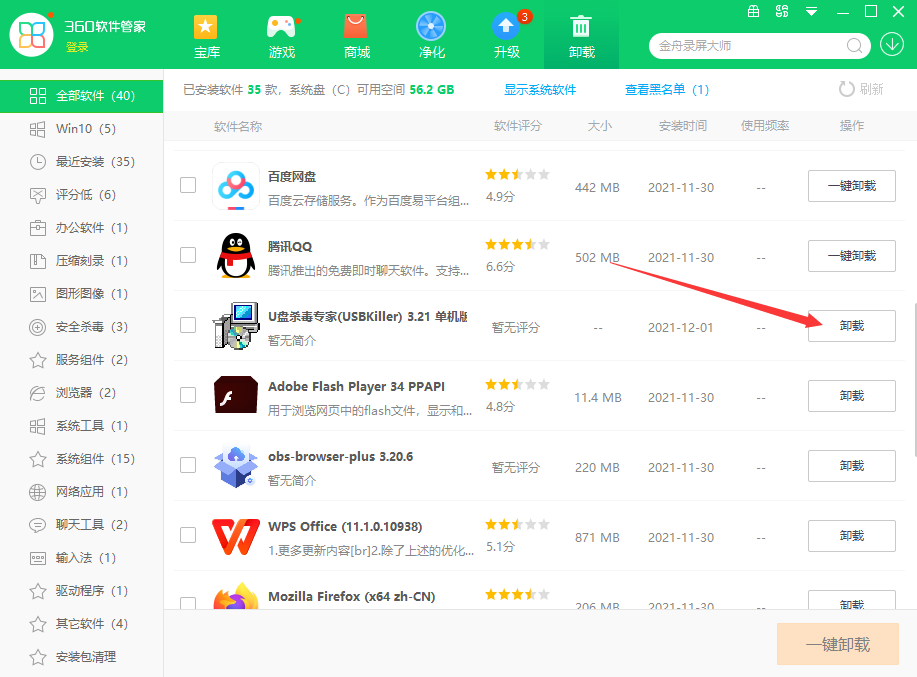Image resolution: width=917 pixels, height=677 pixels.
Task: Click the magnifier search icon
Action: (x=854, y=46)
